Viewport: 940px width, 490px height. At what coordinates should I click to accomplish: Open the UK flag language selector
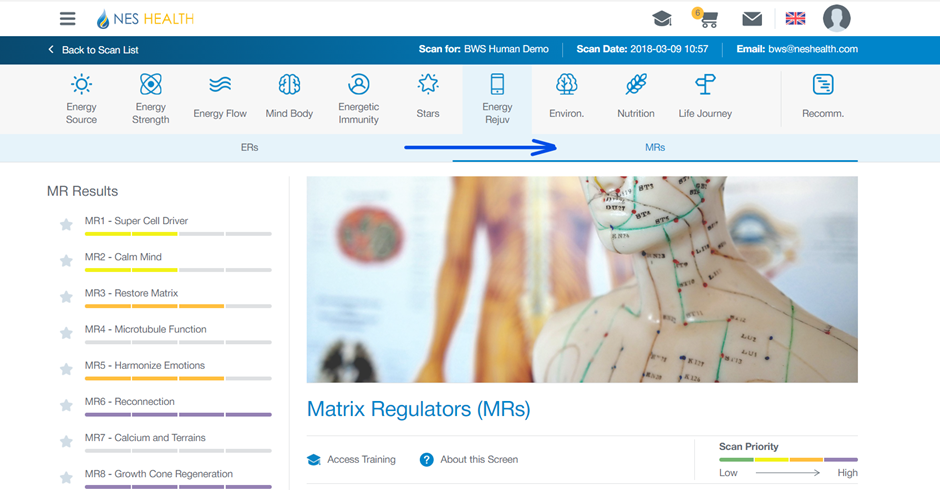(795, 19)
